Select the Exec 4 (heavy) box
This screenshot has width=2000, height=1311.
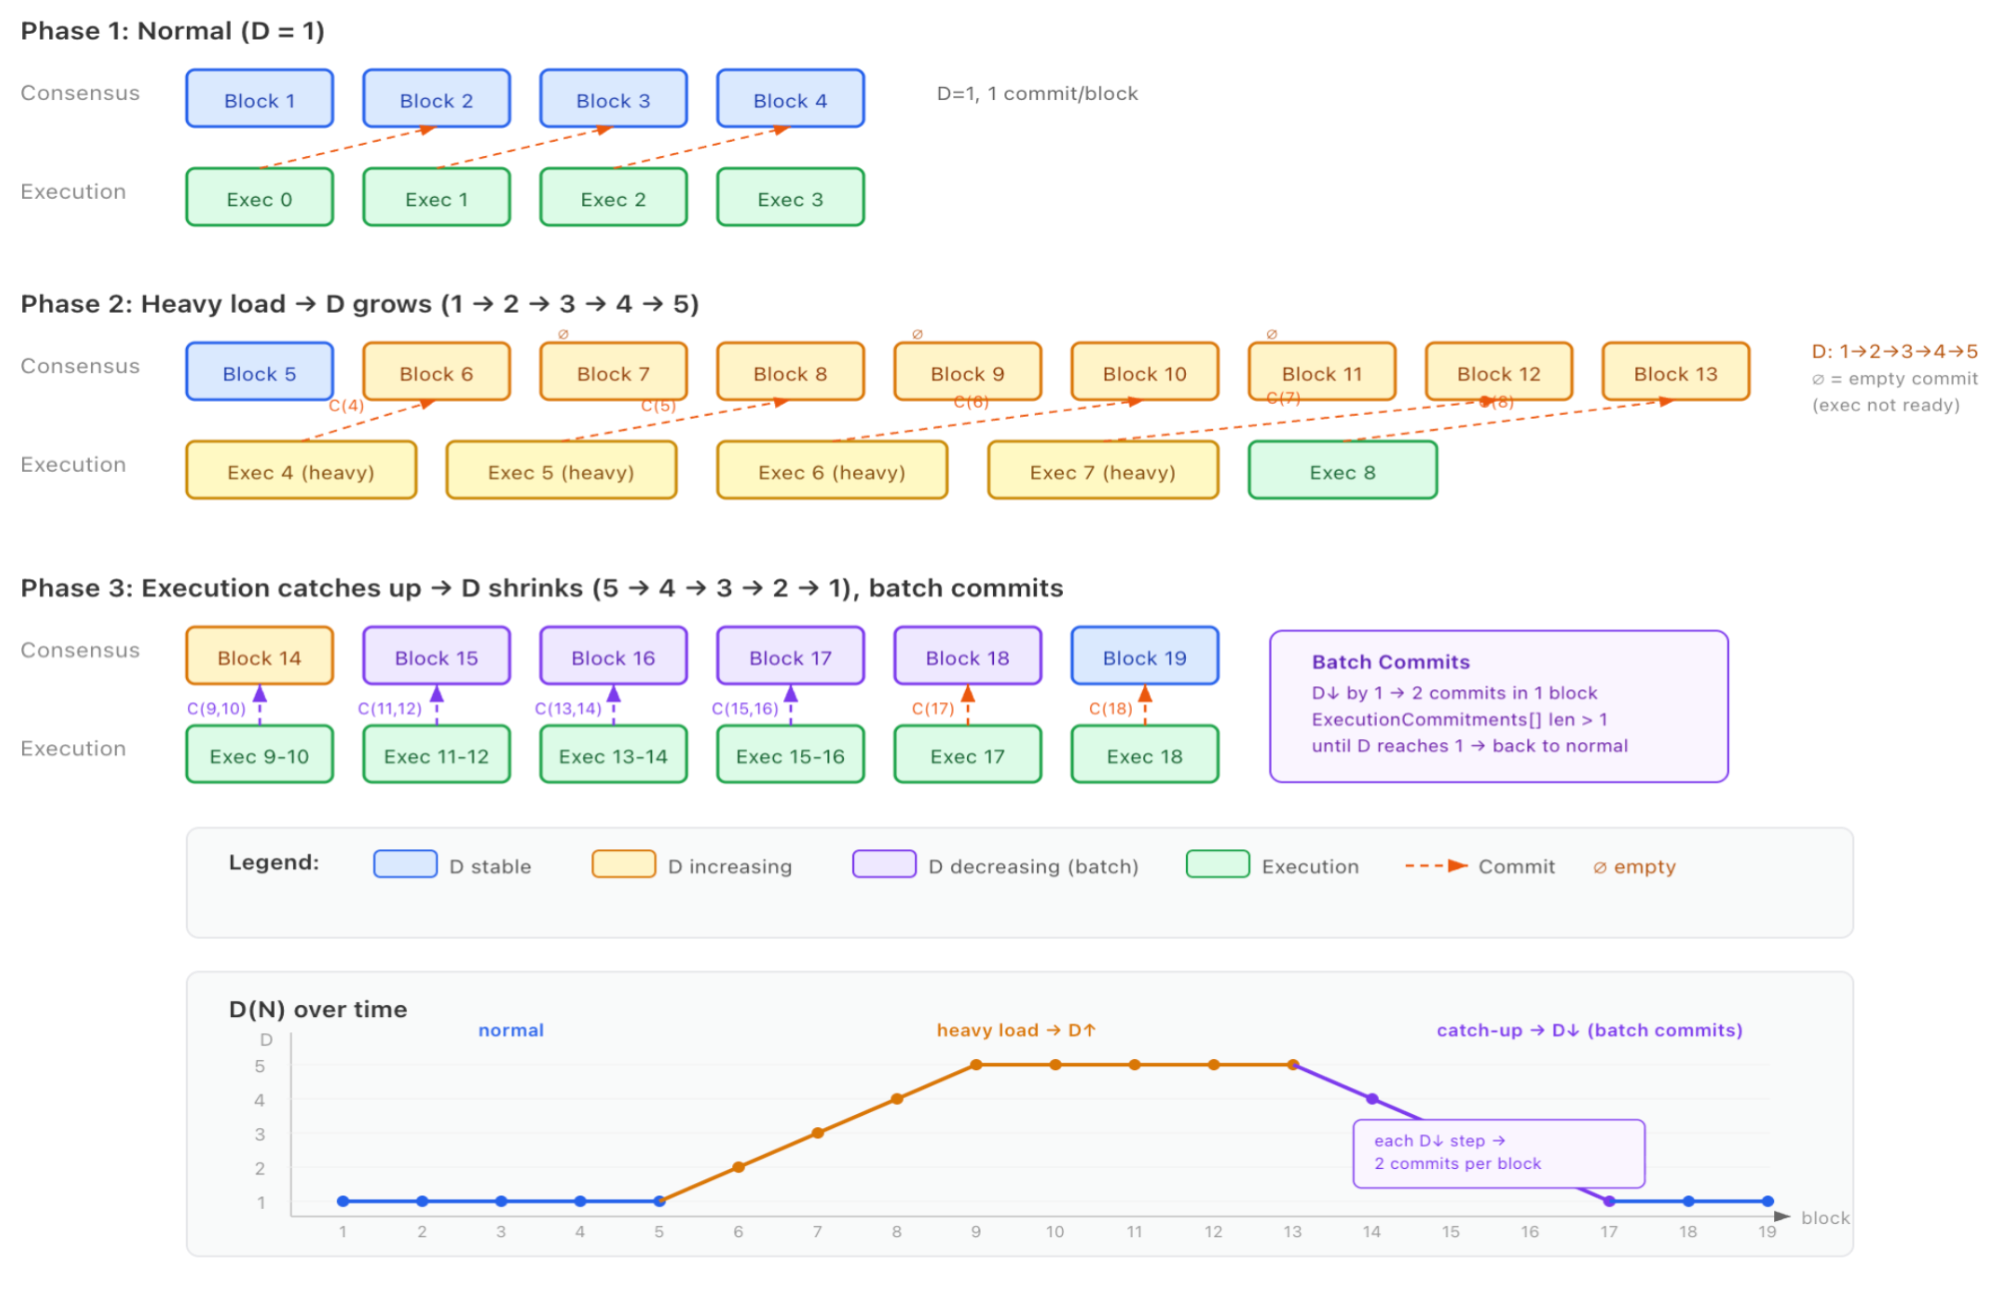point(301,471)
